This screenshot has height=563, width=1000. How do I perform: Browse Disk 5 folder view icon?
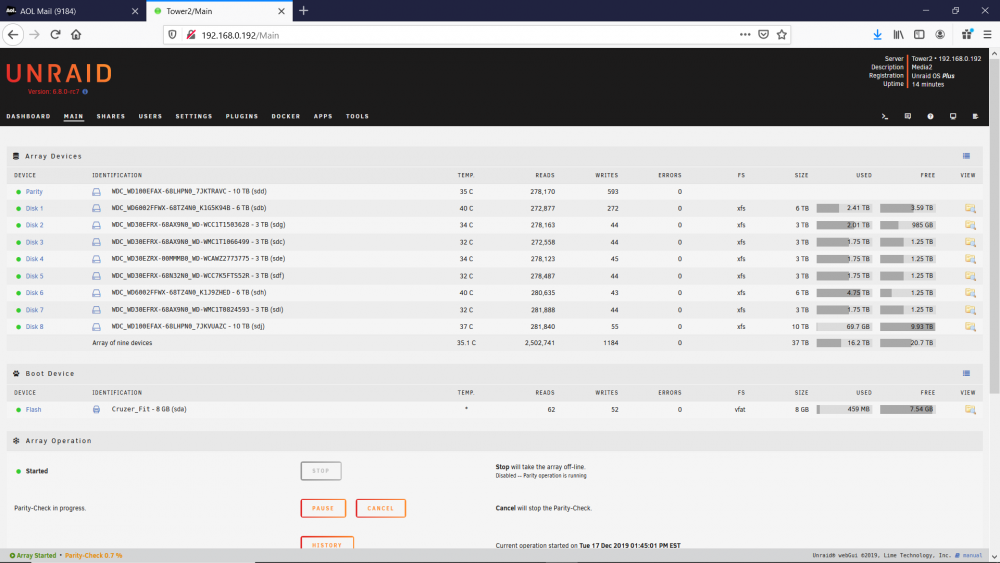(970, 276)
